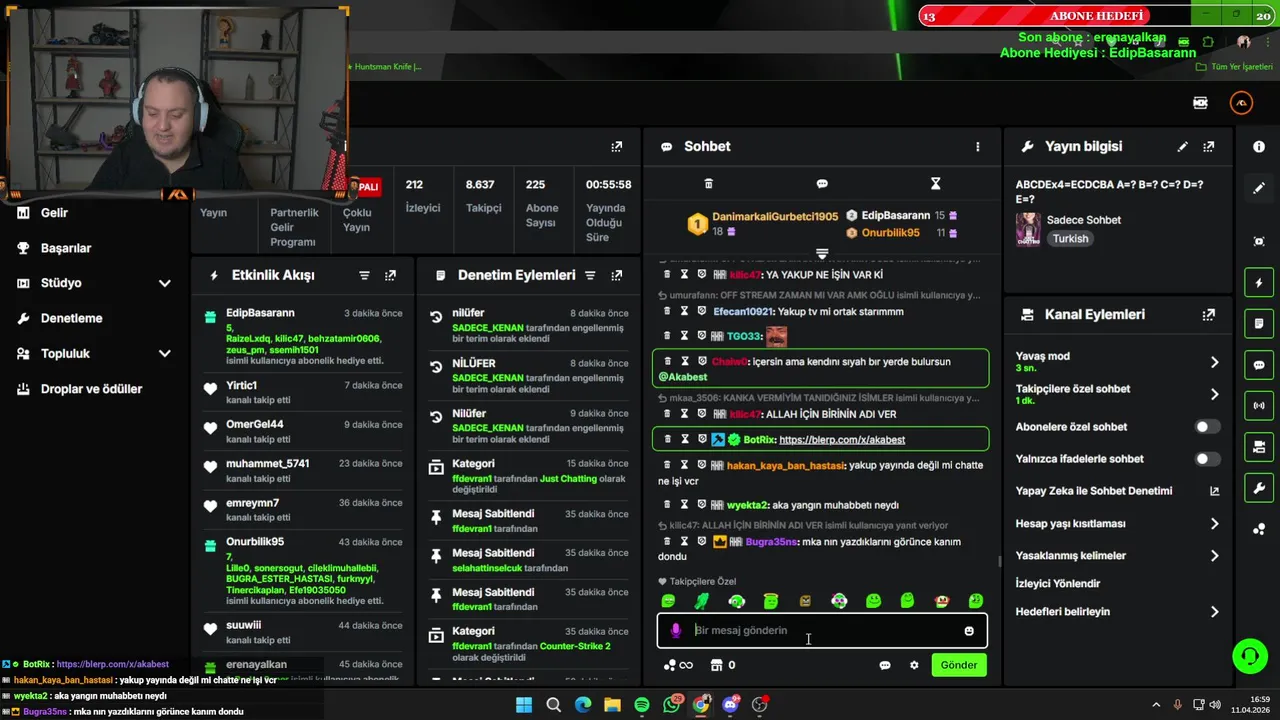Open the Sohbet panel three-dot menu
Screen dimensions: 1280x720
(978, 146)
